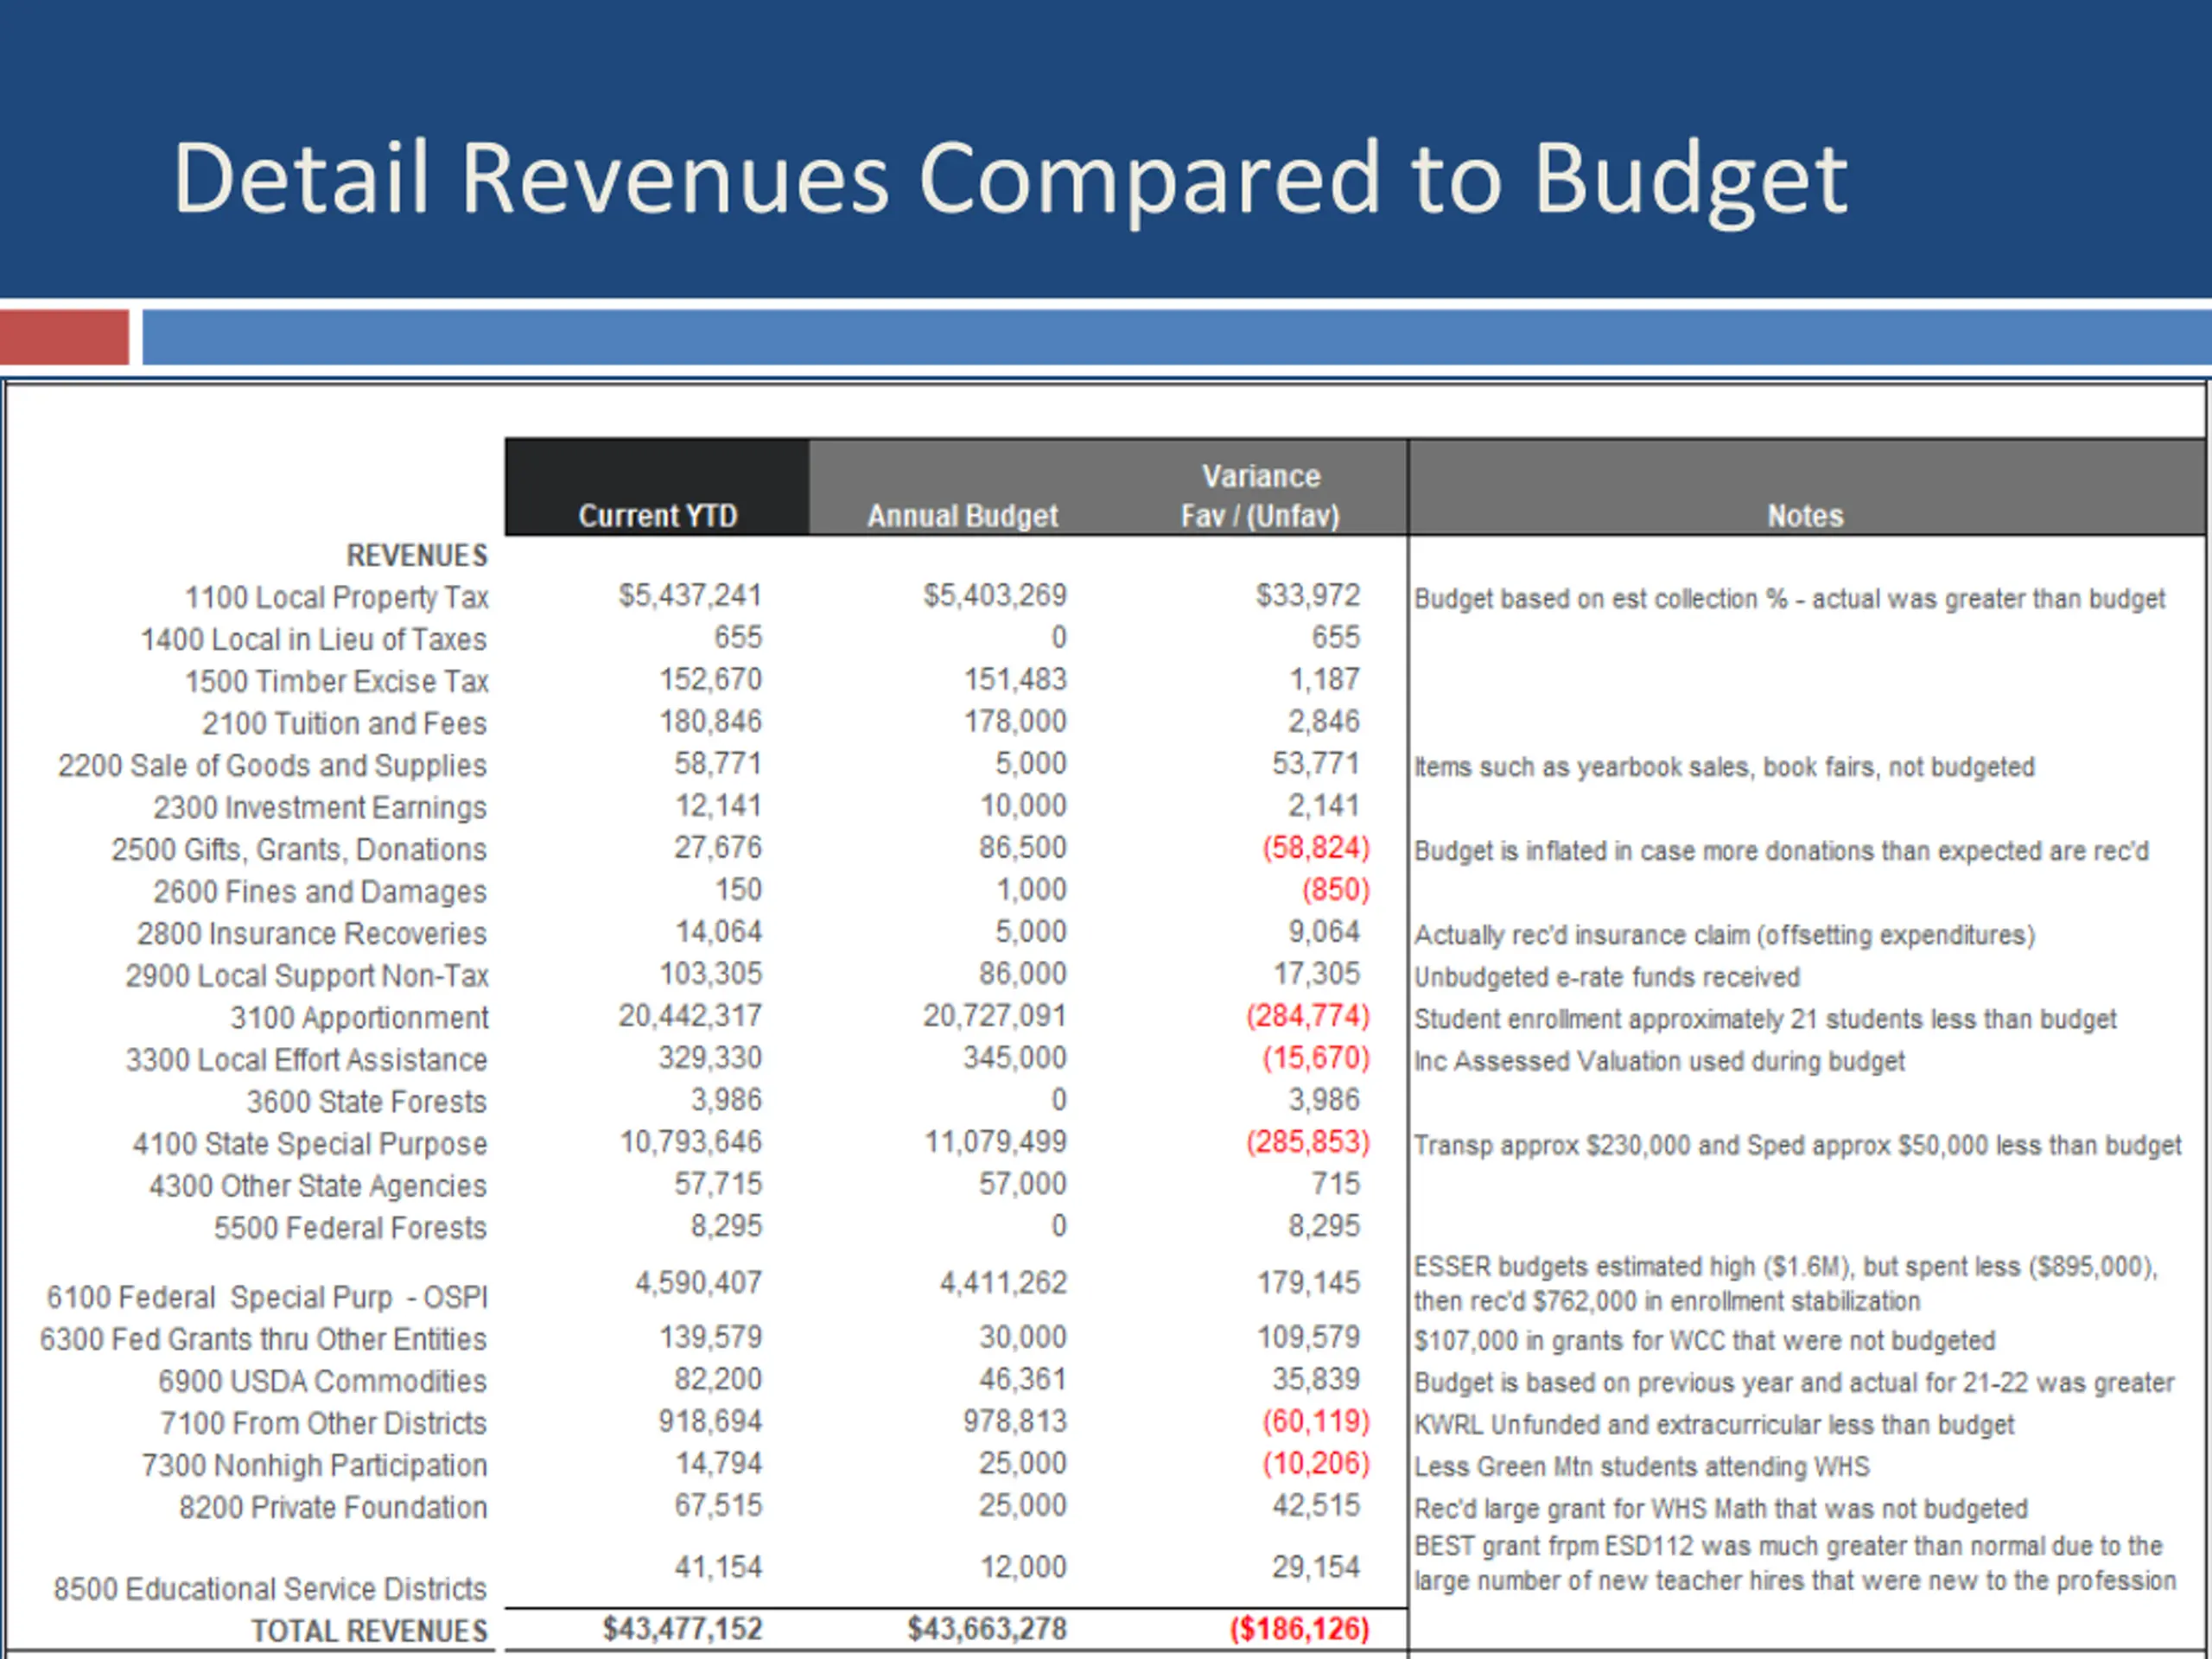Click row label '2500 Gifts, Grants, Donations'
Screen dimensions: 2212x1659
[299, 850]
